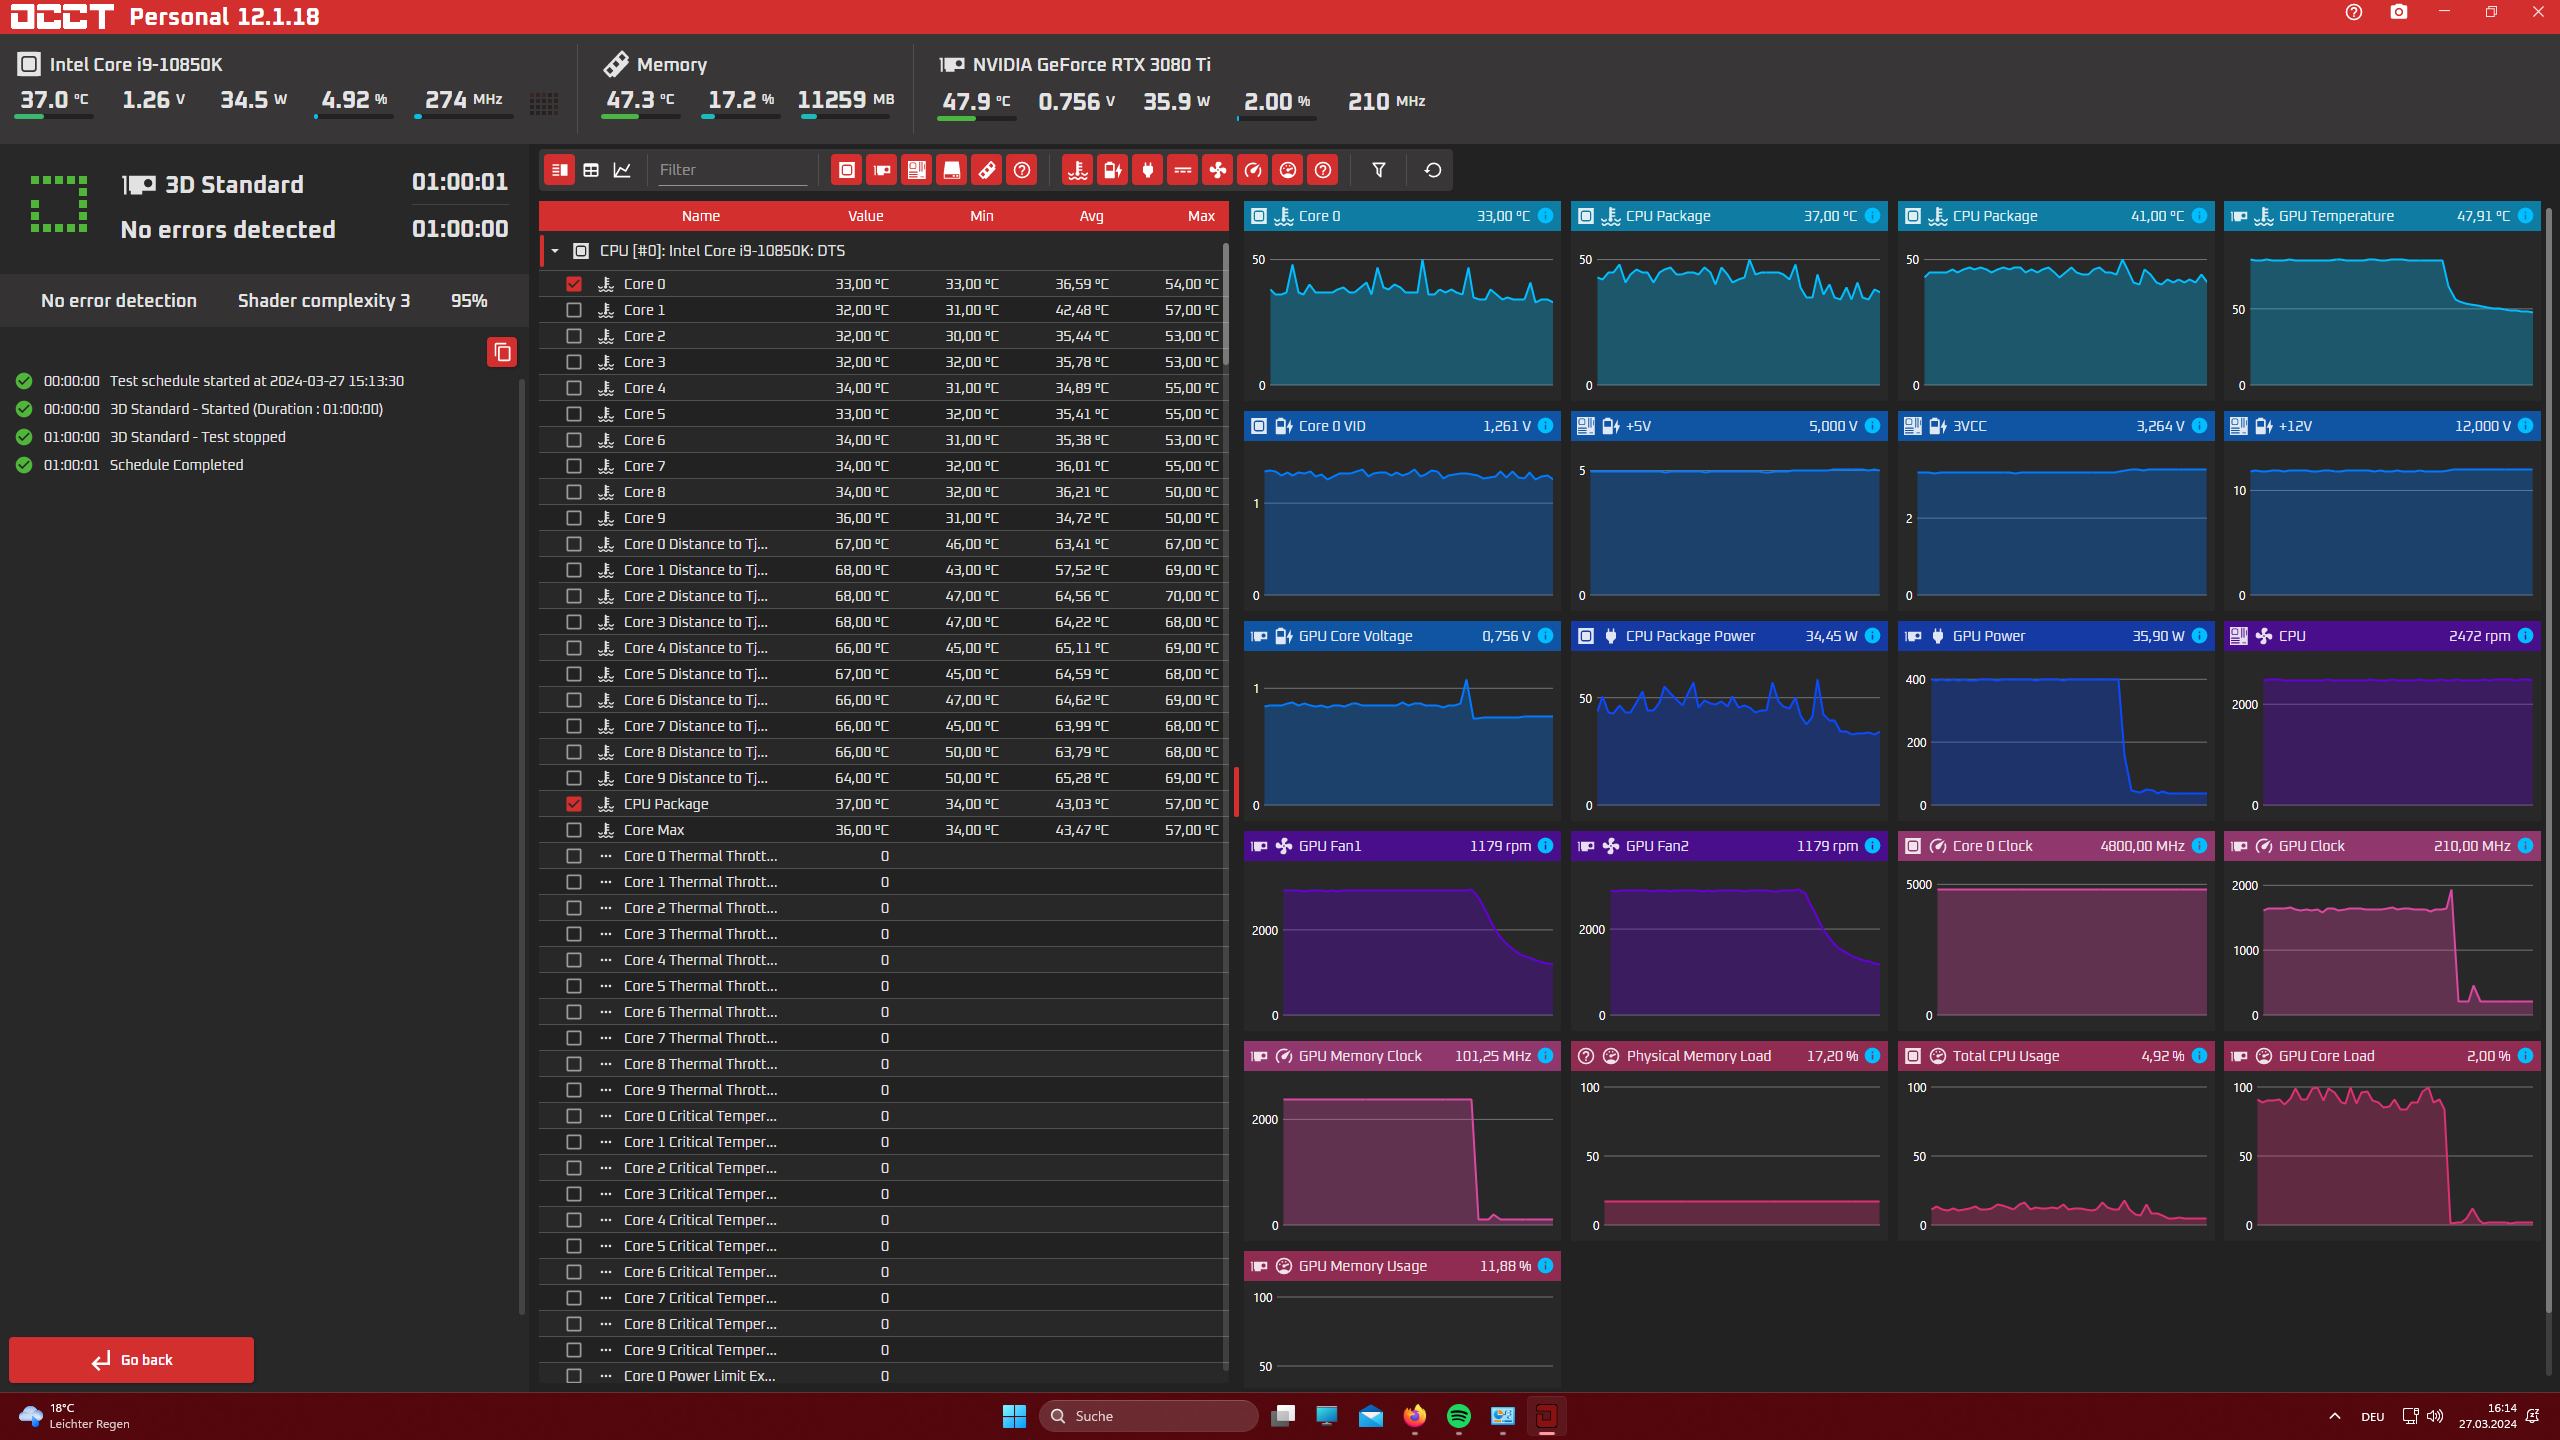Toggle the fan speed readings filter icon
The height and width of the screenshot is (1440, 2560).
1218,170
